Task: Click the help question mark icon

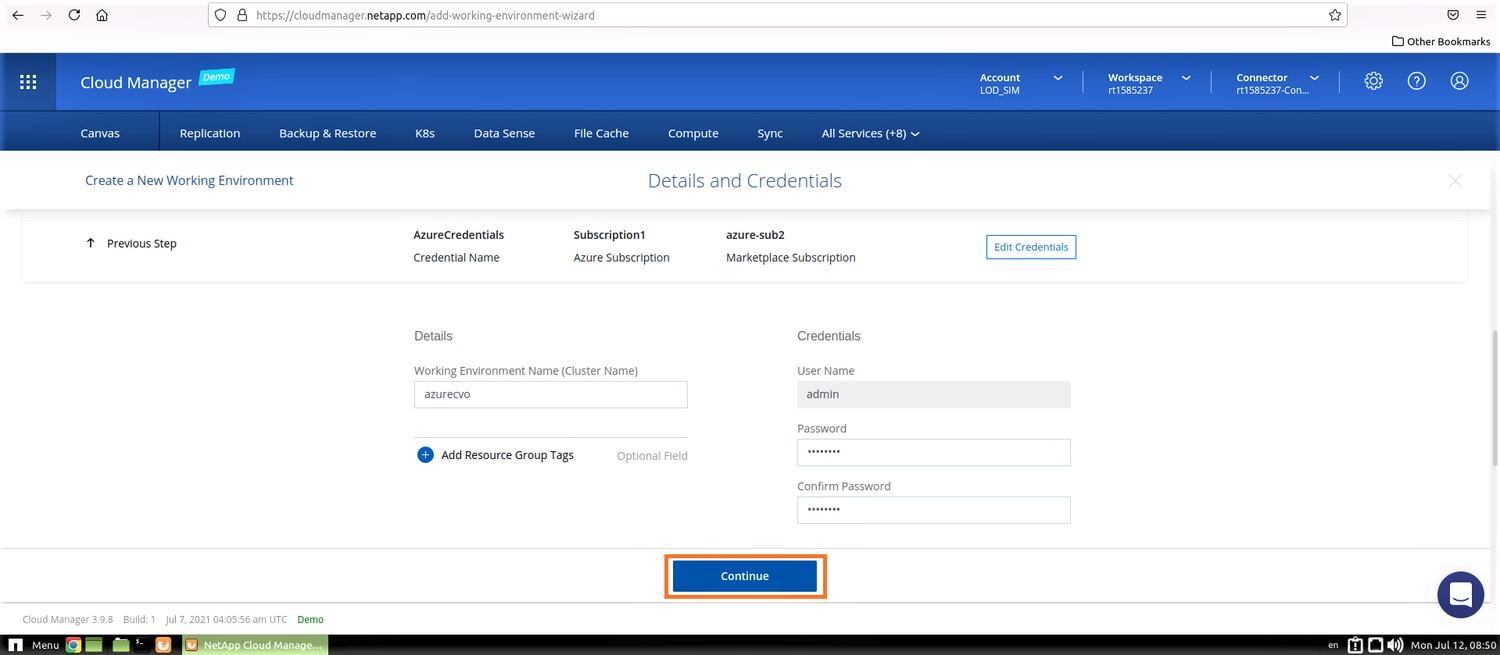Action: click(x=1416, y=82)
